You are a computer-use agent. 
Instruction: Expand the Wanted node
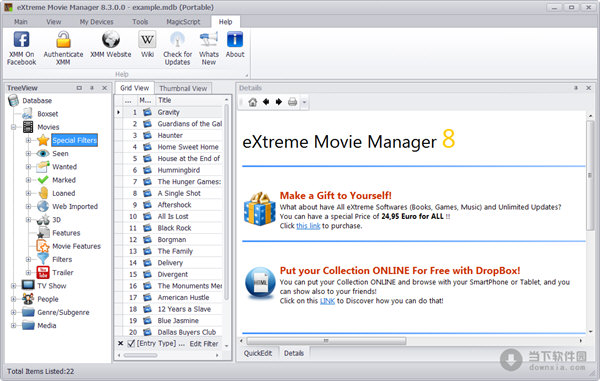[x=28, y=167]
